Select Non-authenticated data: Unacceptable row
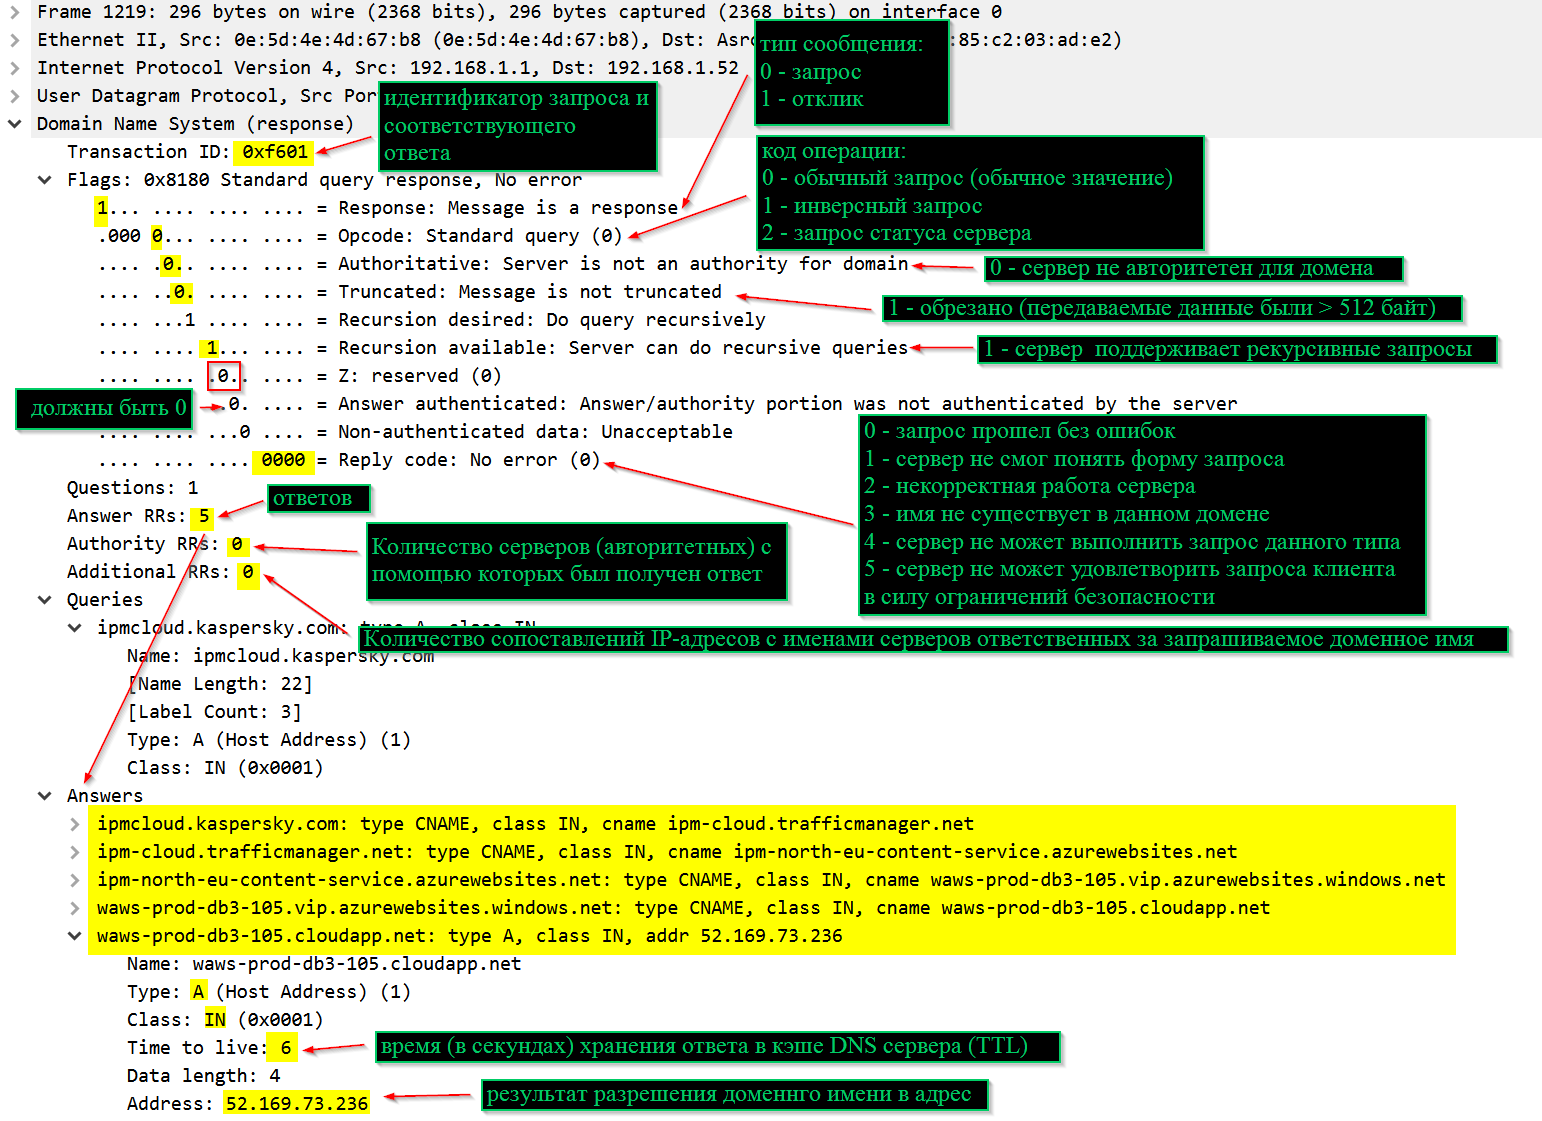The image size is (1542, 1121). pyautogui.click(x=415, y=432)
